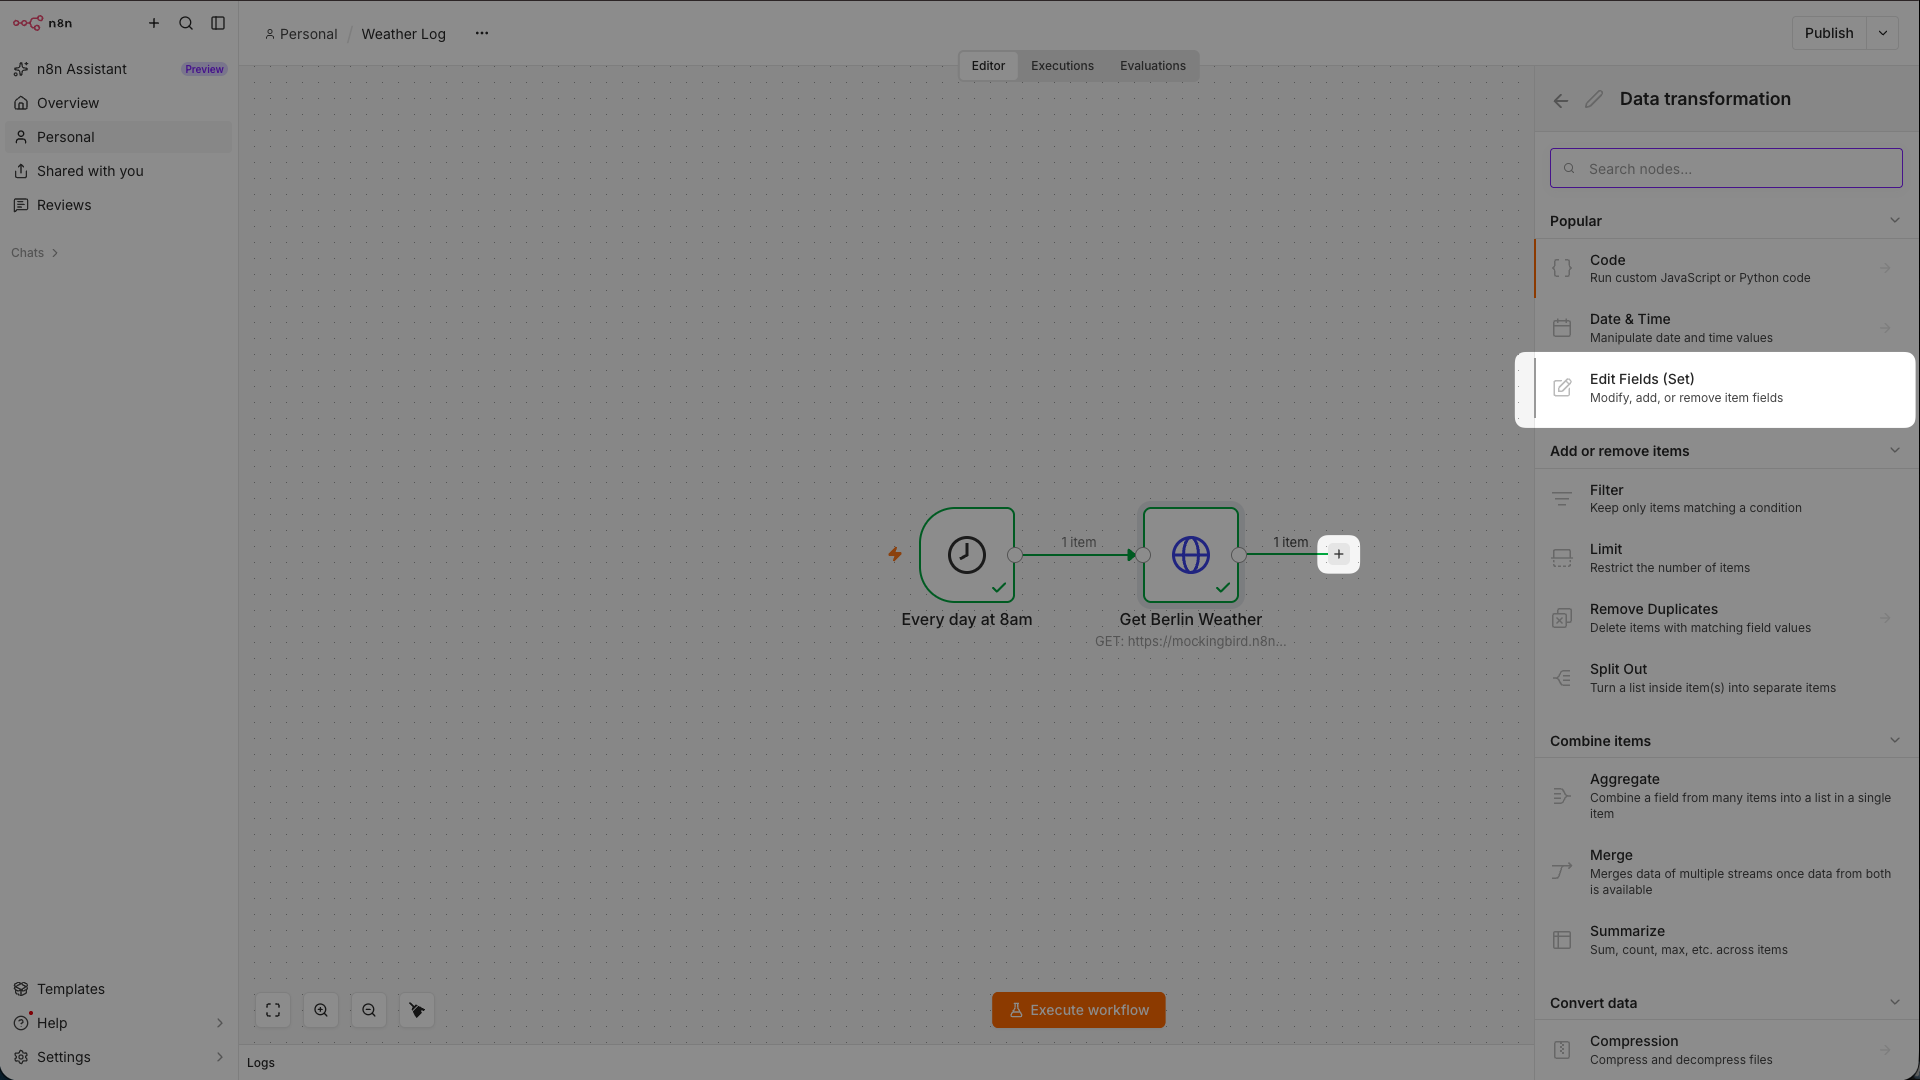The image size is (1920, 1080).
Task: Click the Execute workflow button
Action: click(x=1078, y=1010)
